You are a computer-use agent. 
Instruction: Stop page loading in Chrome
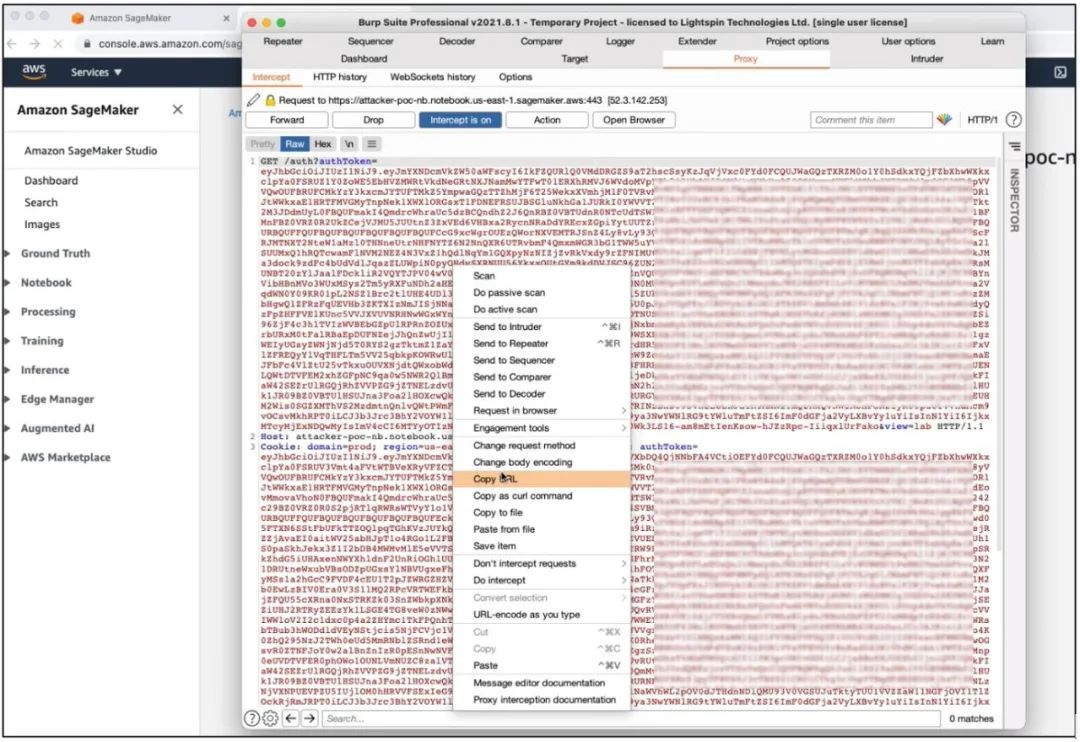pos(58,43)
